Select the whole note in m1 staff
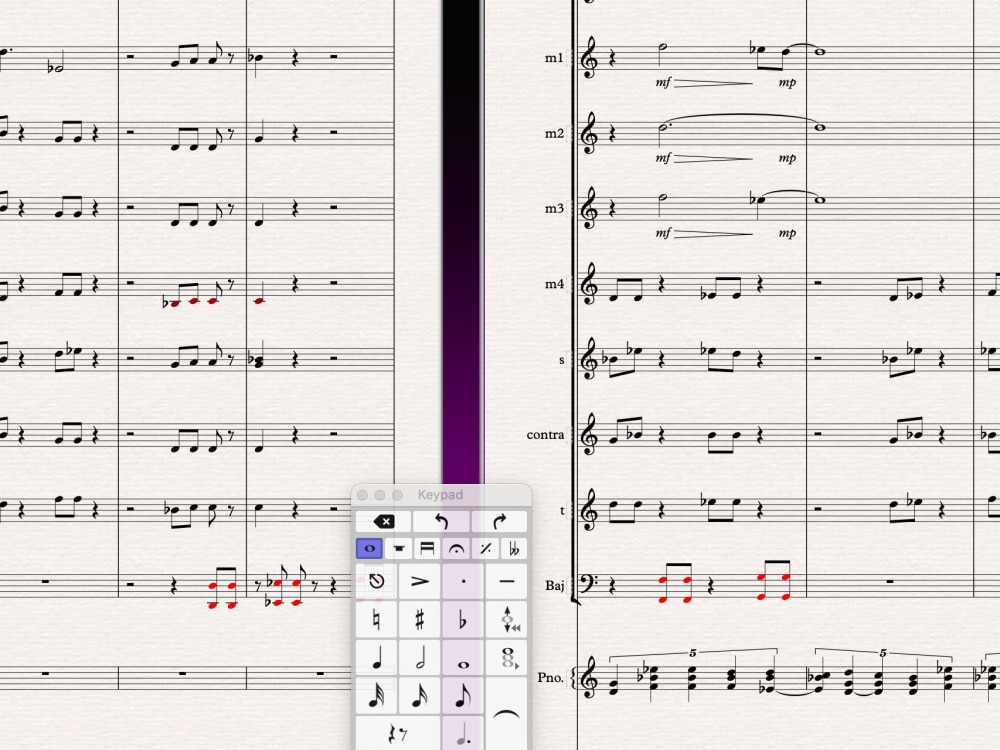Viewport: 1000px width, 750px height. click(820, 52)
